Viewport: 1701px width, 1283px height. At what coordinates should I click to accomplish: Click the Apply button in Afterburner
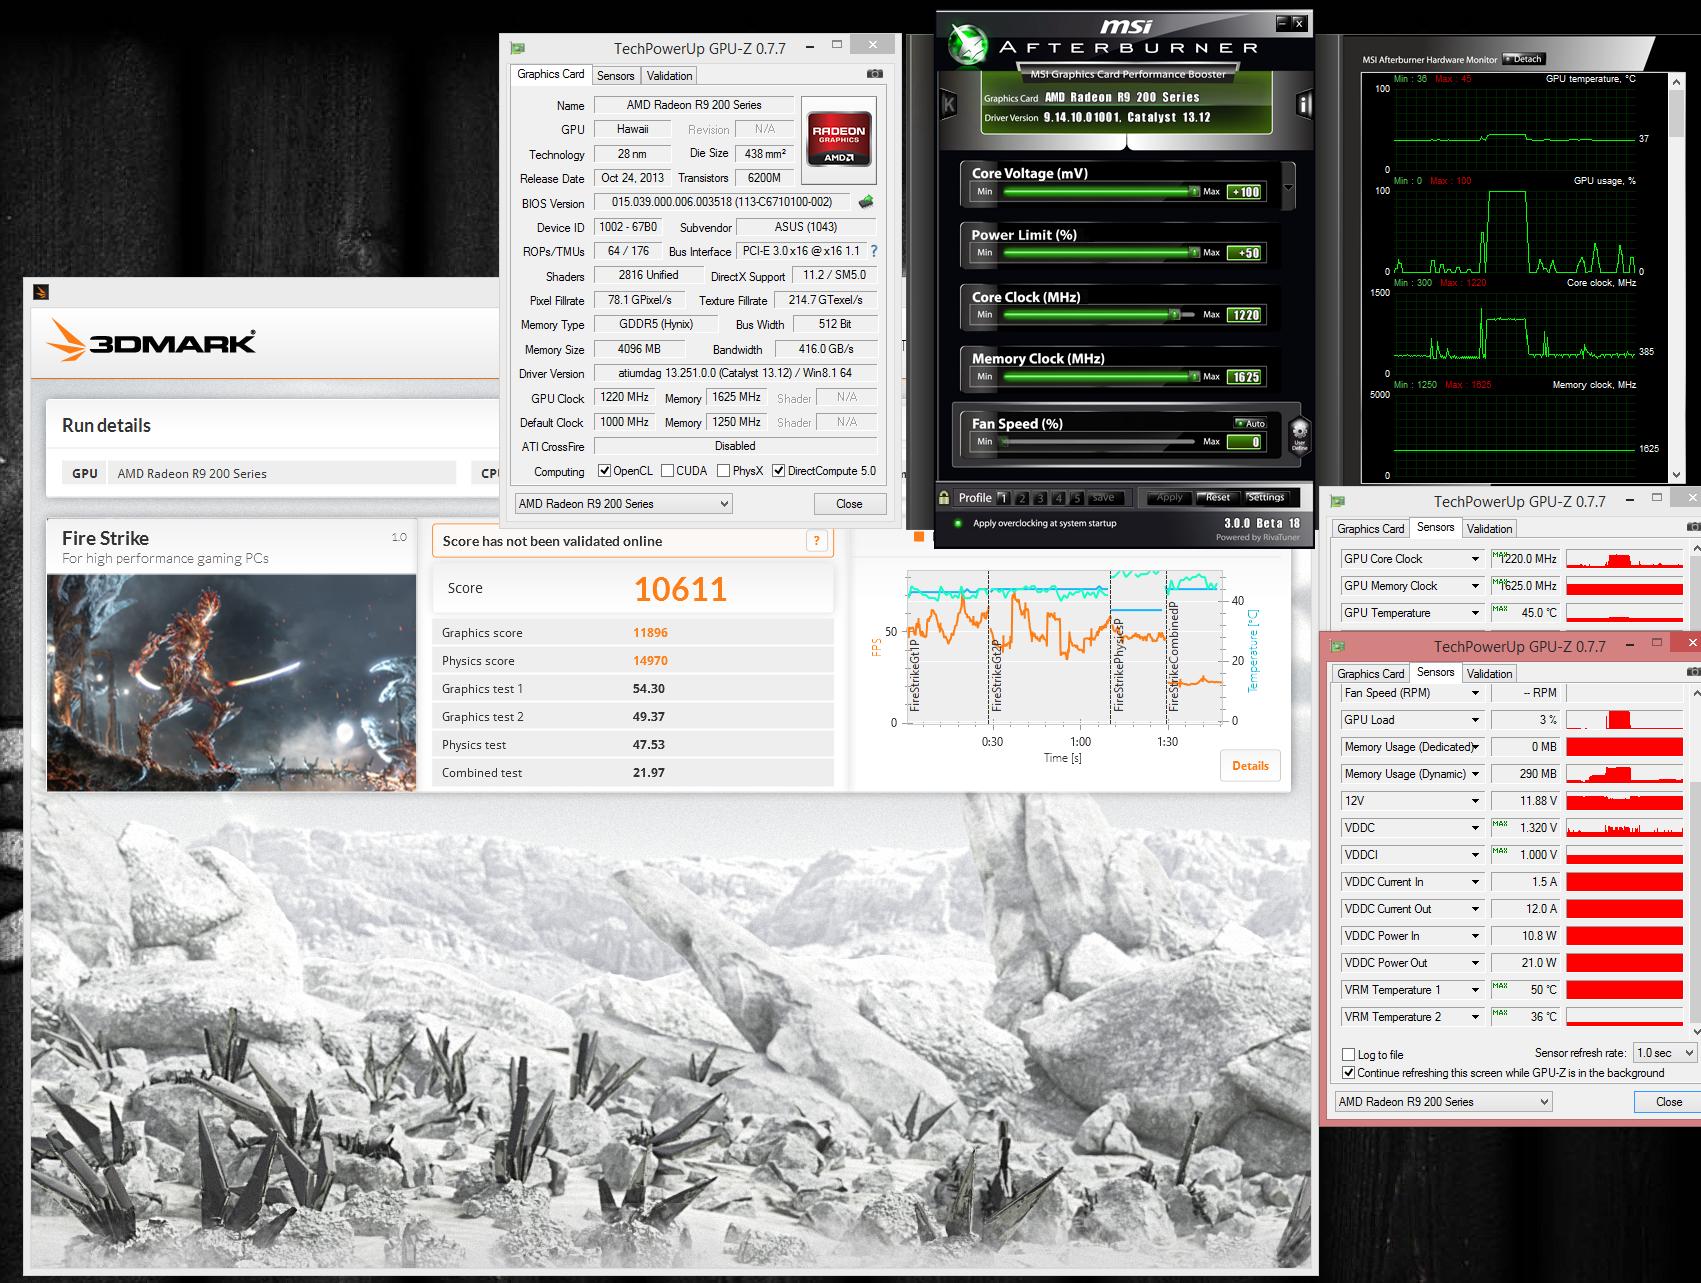pyautogui.click(x=1168, y=497)
